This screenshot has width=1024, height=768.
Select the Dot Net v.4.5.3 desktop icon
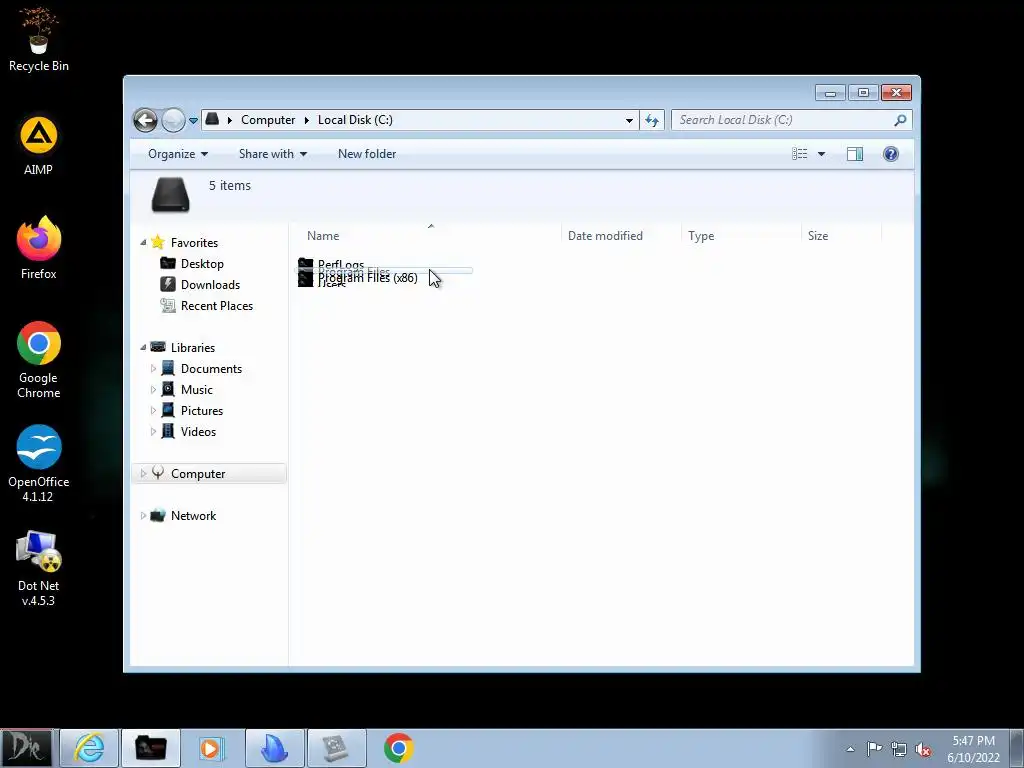pyautogui.click(x=39, y=568)
